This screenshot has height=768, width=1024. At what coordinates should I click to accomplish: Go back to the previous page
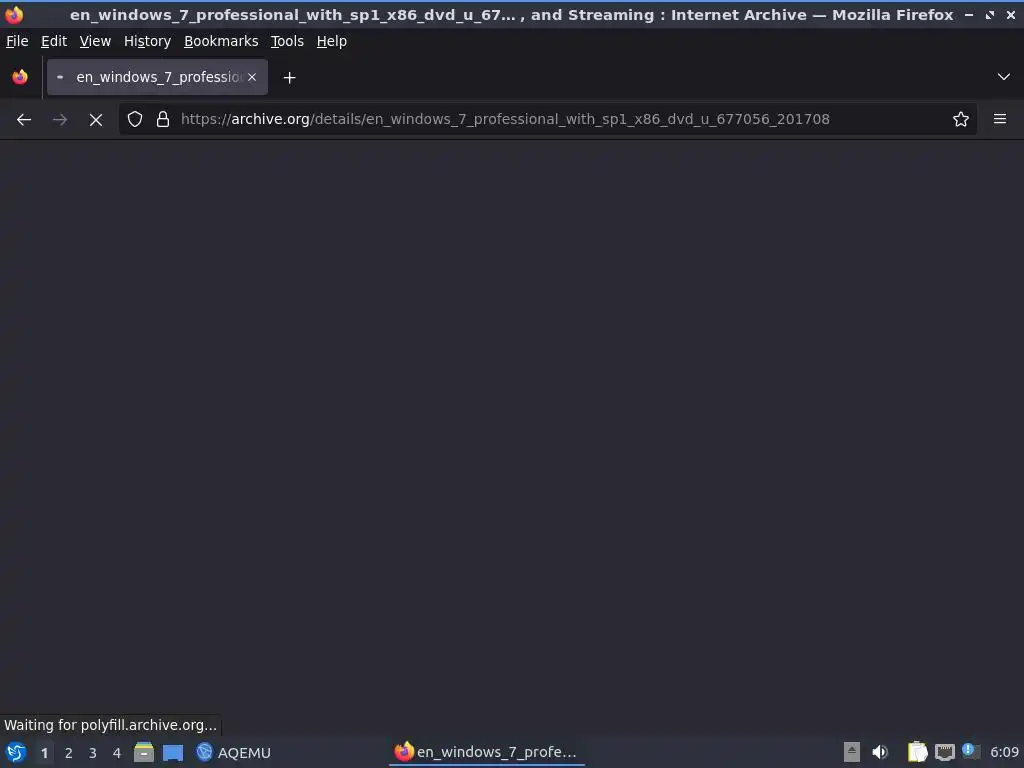pos(24,120)
